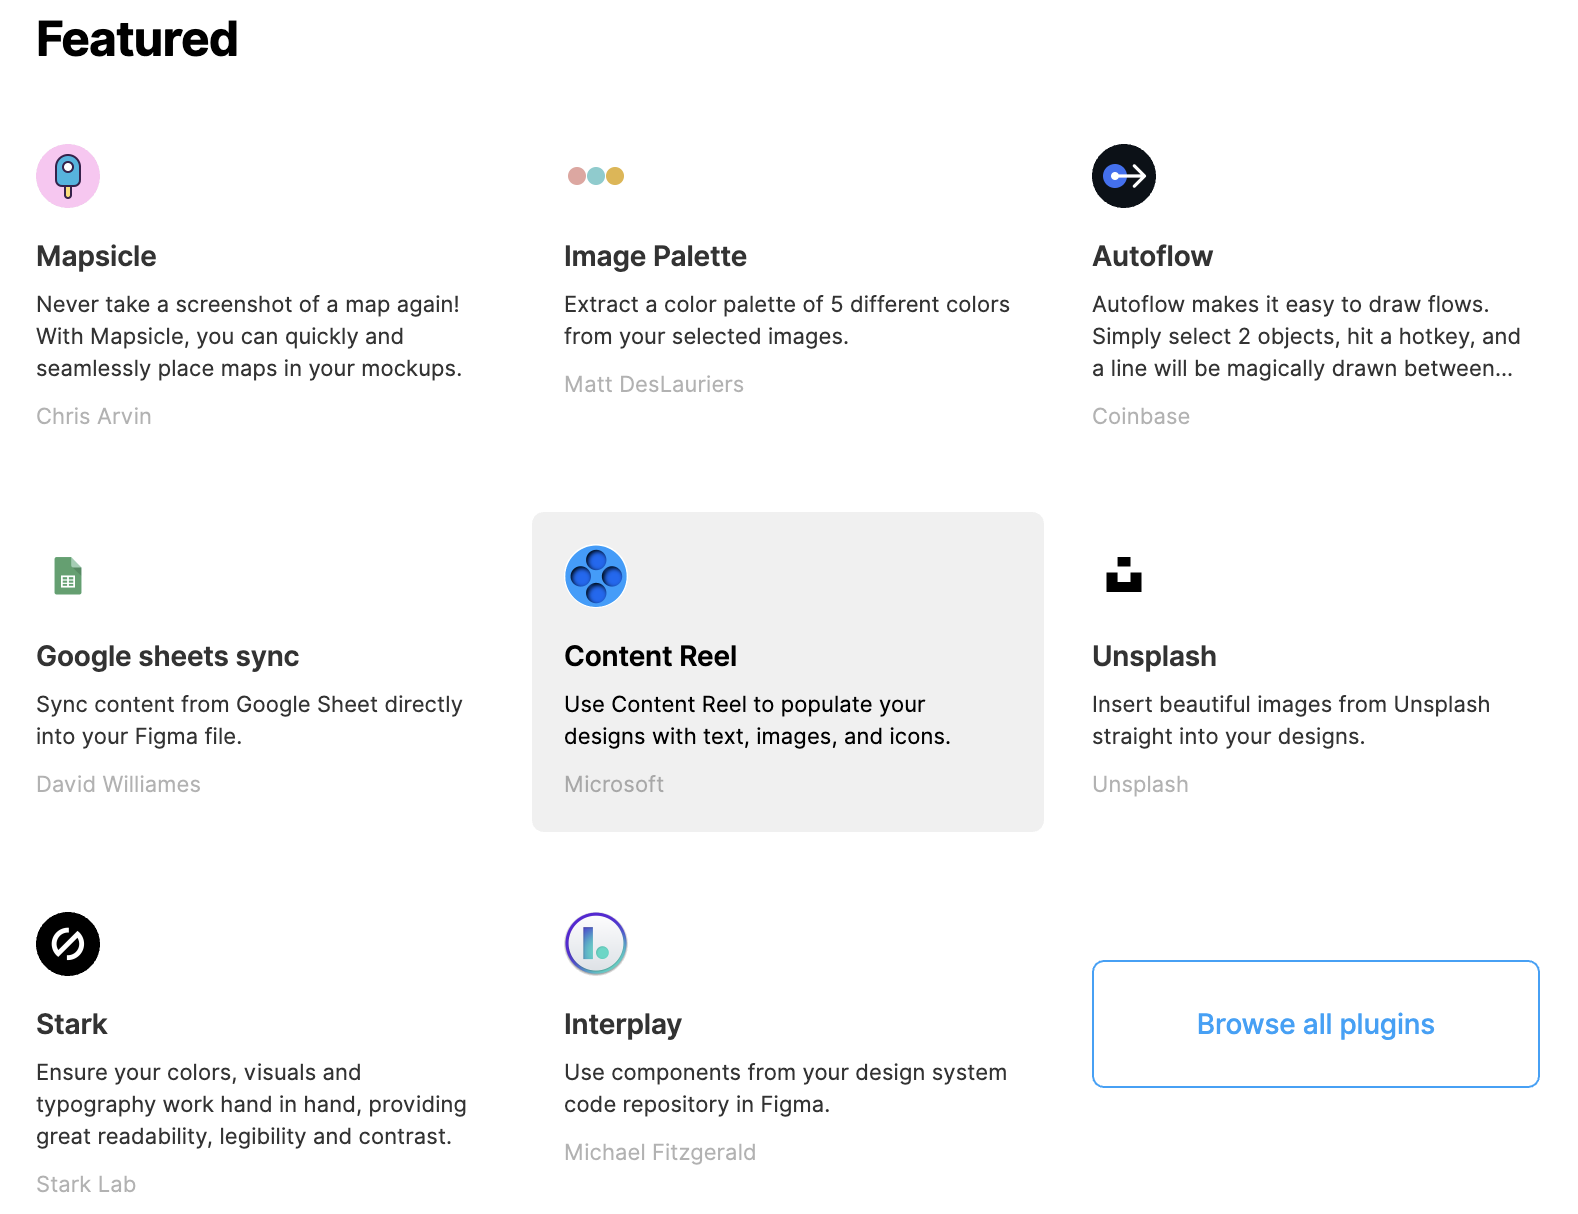Click Content Reel populate designs description
This screenshot has height=1214, width=1578.
pyautogui.click(x=757, y=720)
